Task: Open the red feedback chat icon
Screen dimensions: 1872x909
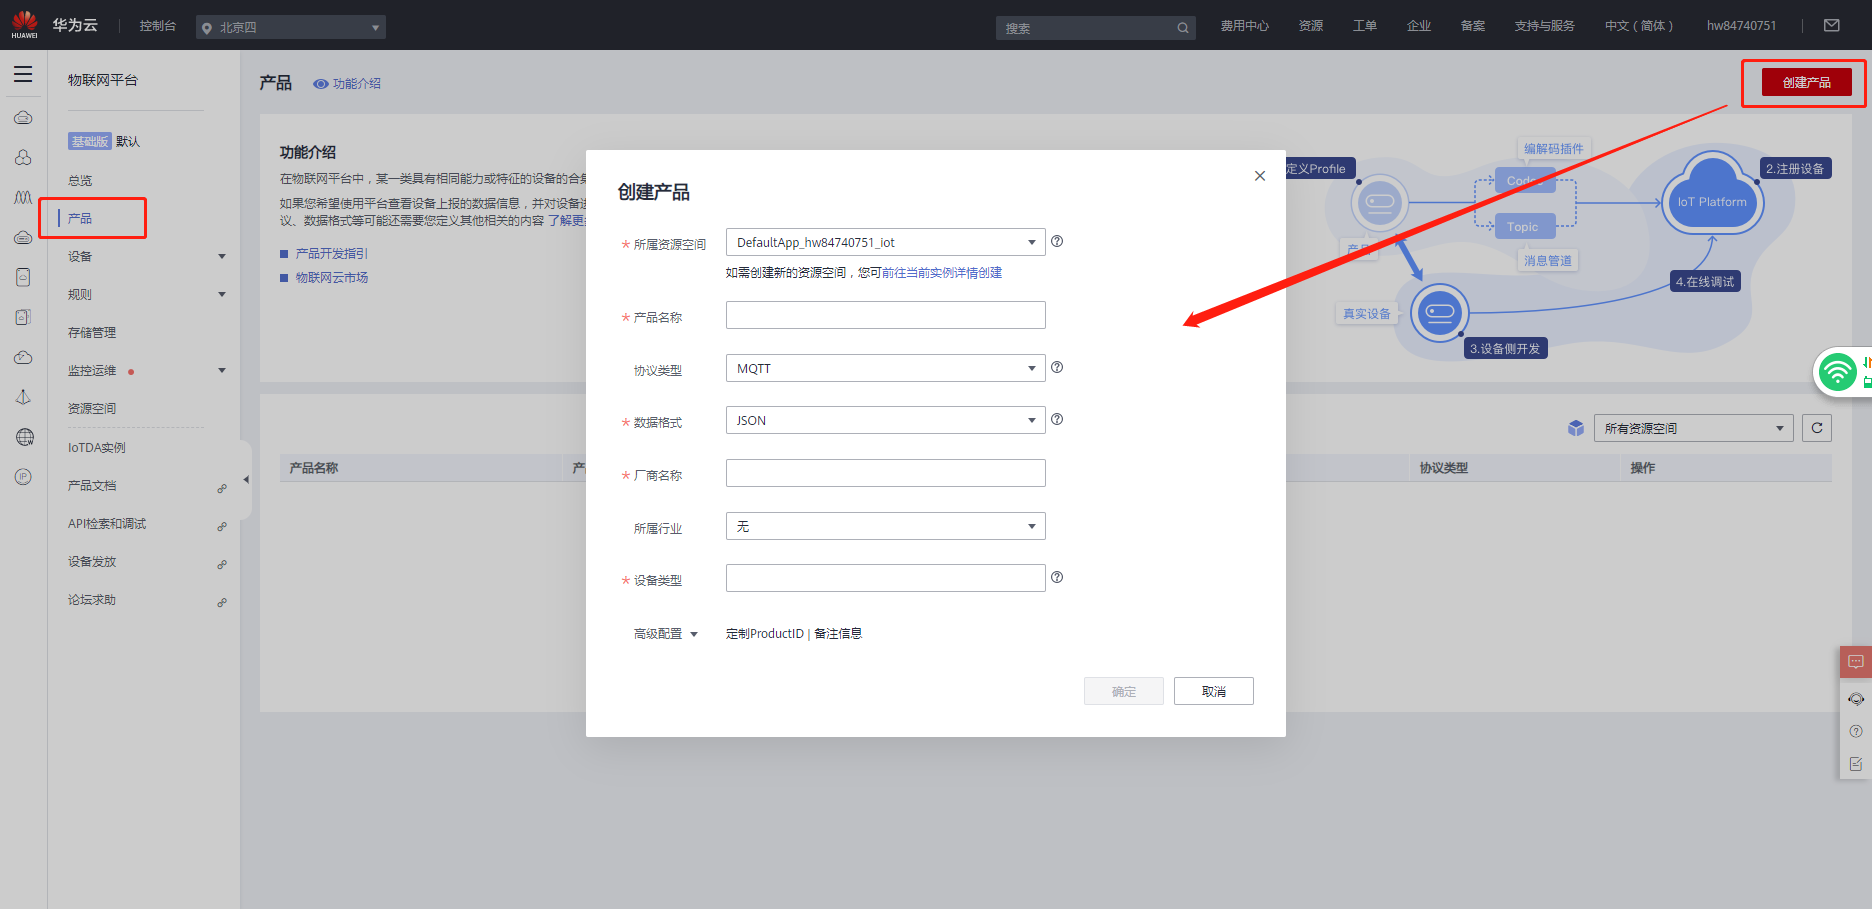Action: [x=1856, y=662]
